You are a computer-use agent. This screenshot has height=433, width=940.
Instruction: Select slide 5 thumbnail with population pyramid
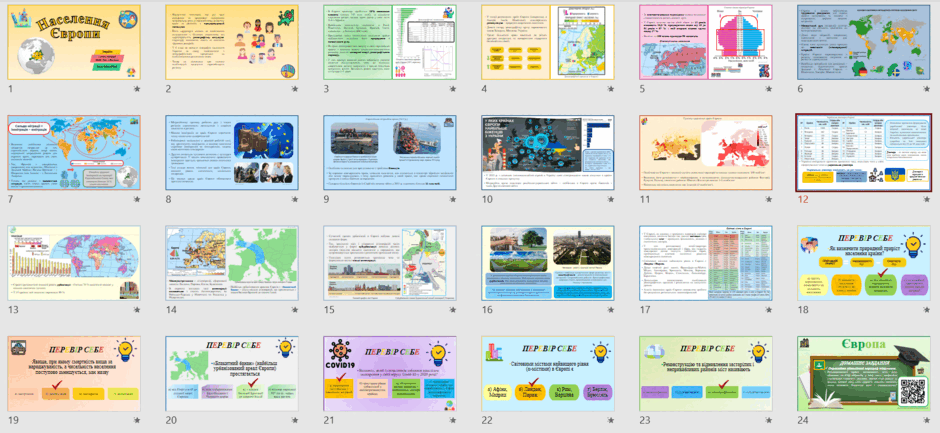(706, 43)
